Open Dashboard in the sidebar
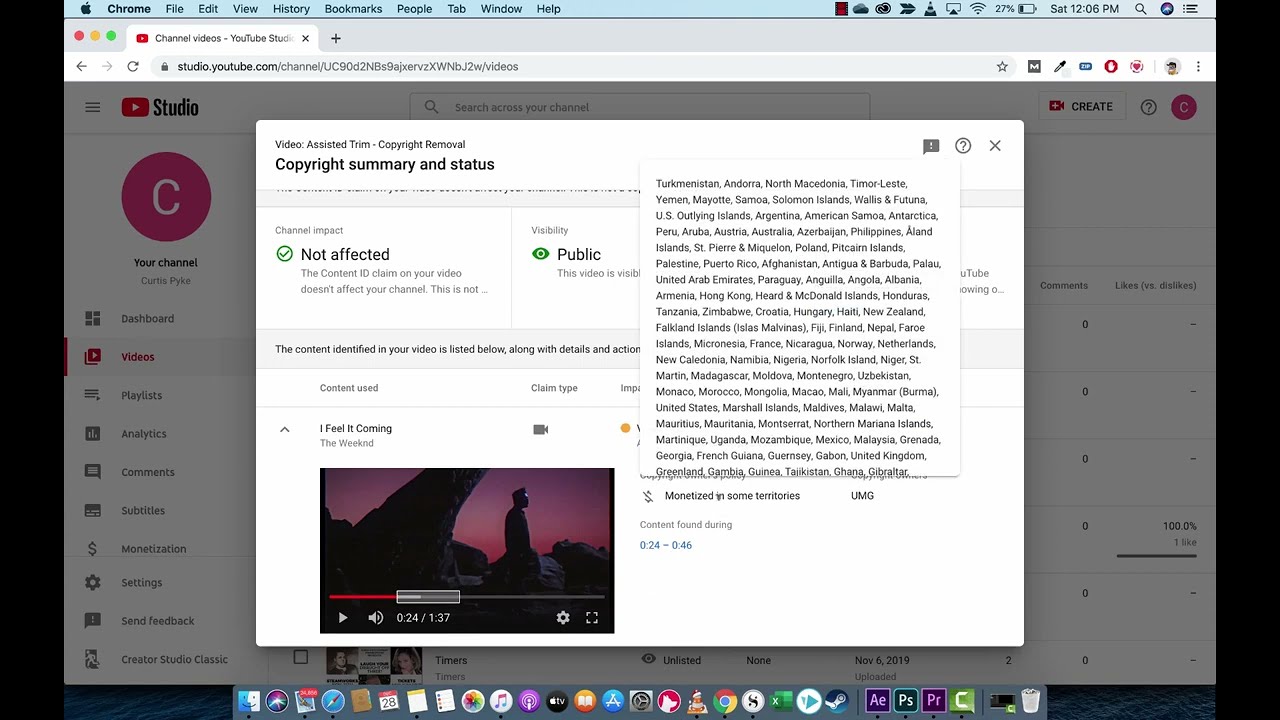This screenshot has height=720, width=1280. click(160, 319)
